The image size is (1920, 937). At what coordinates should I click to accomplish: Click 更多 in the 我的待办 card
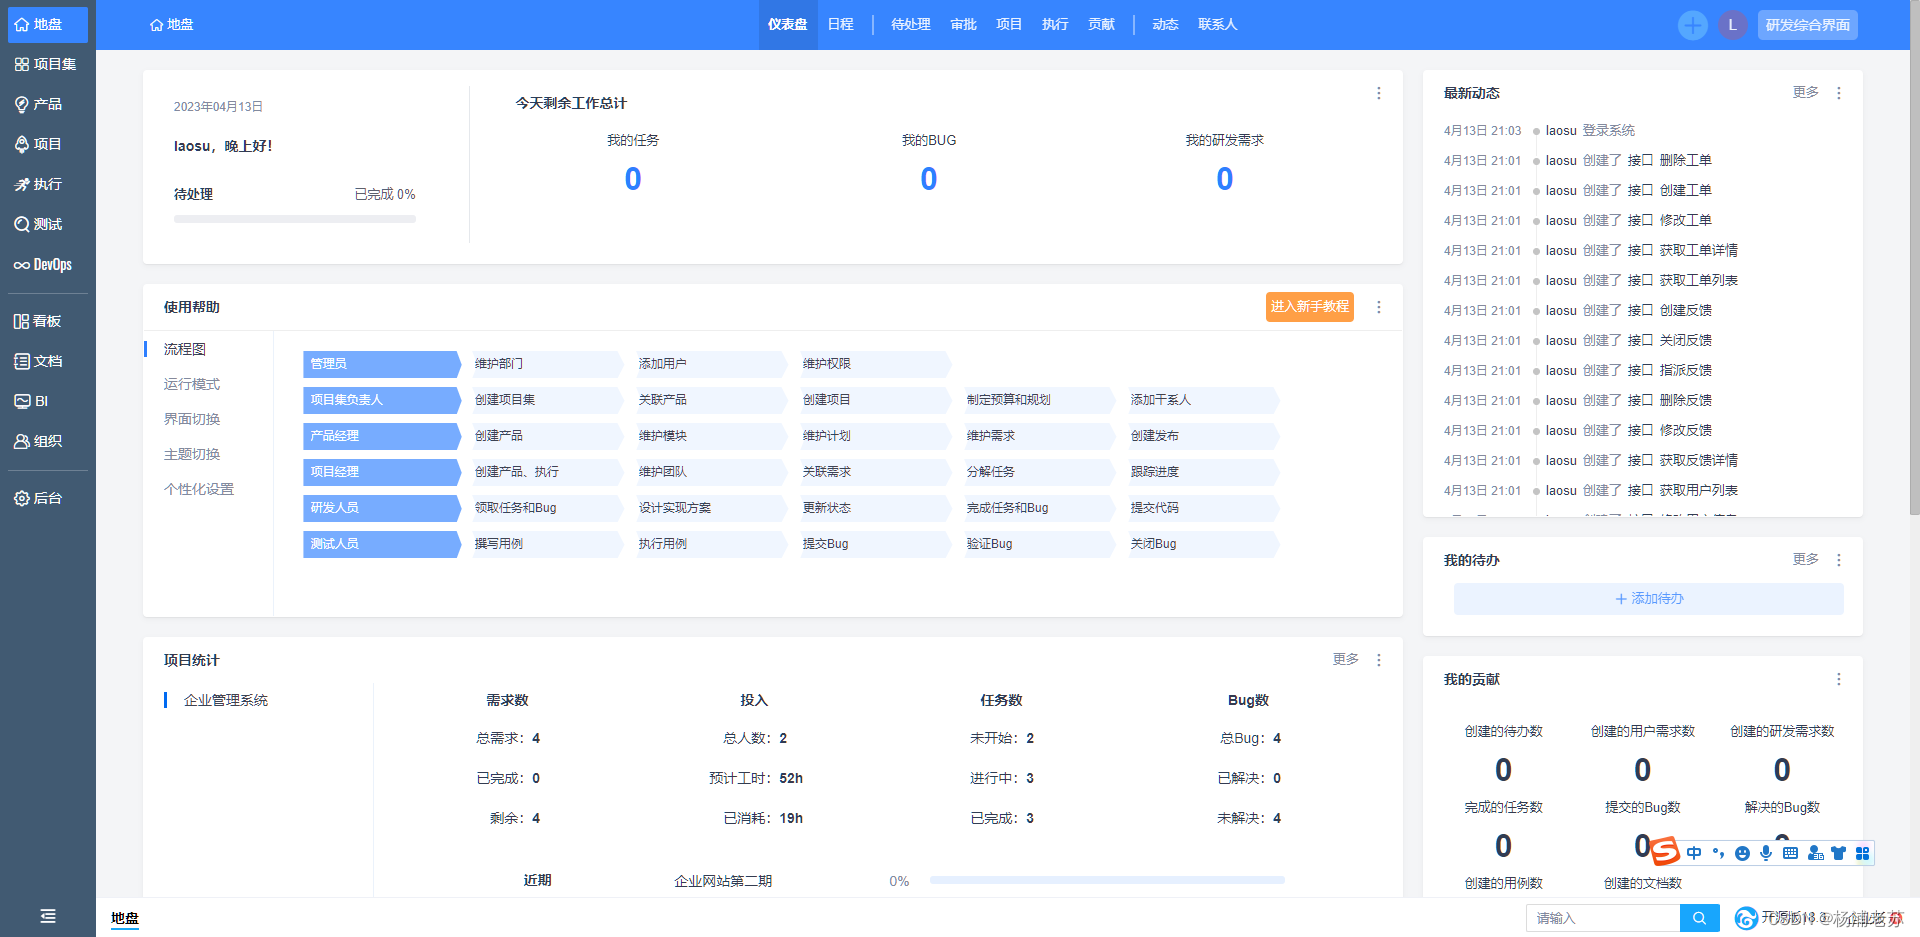point(1805,559)
